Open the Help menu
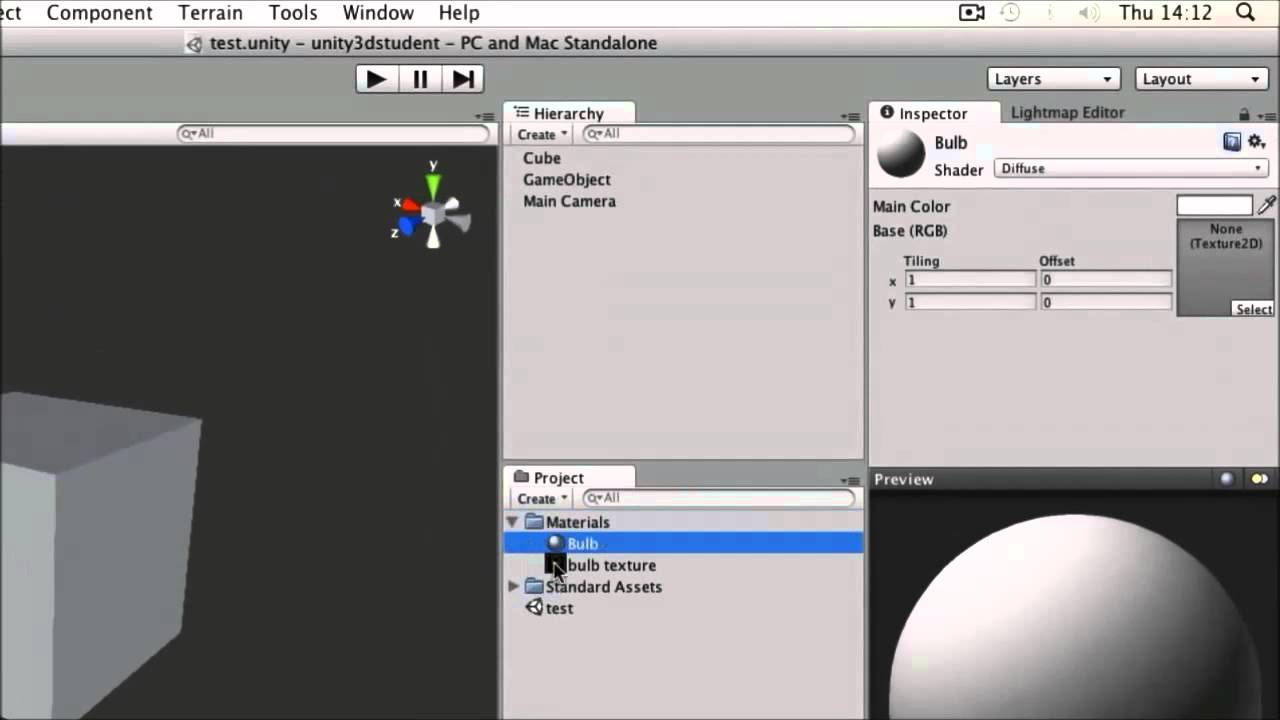The width and height of the screenshot is (1280, 720). (459, 13)
